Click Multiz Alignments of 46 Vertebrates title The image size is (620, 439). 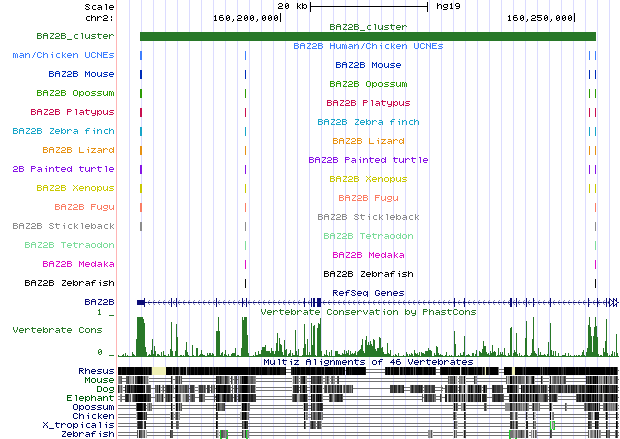tap(367, 362)
